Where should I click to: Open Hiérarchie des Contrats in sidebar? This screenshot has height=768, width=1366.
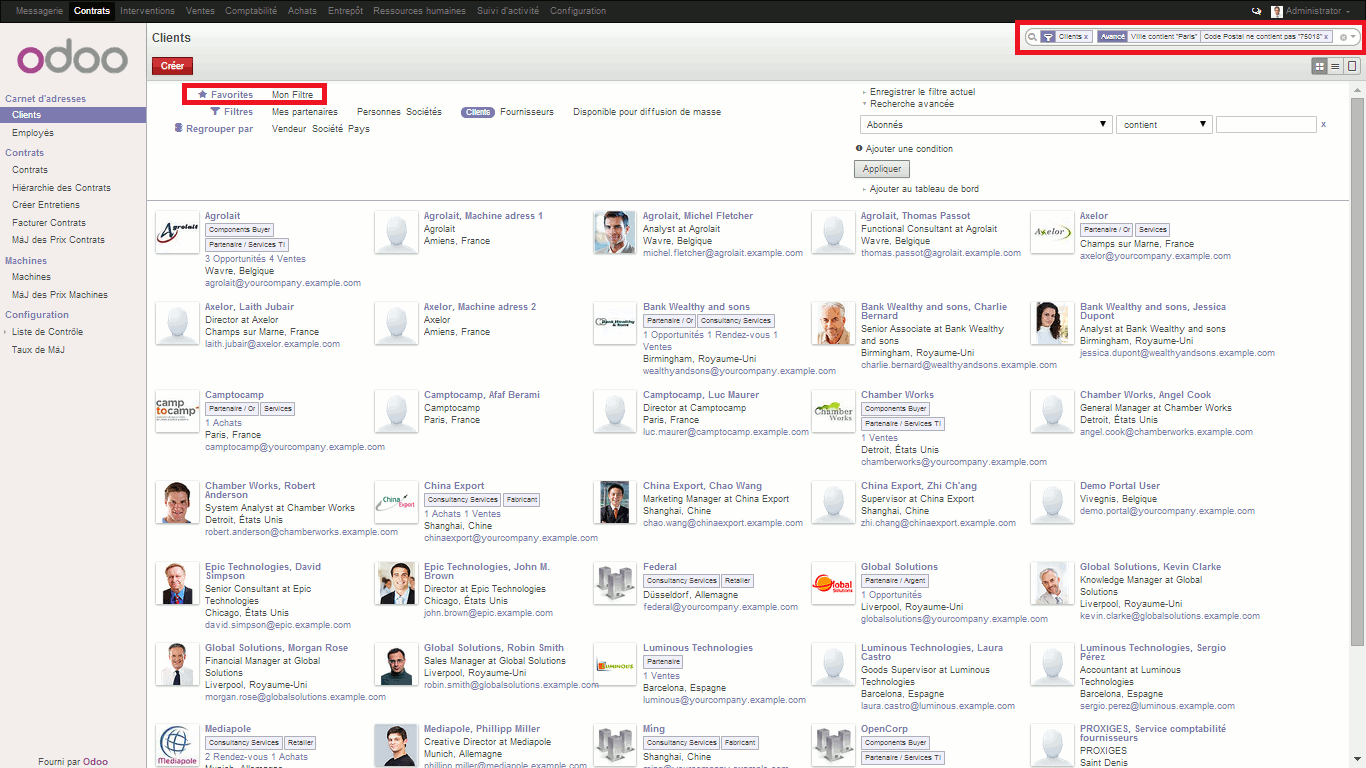click(61, 188)
